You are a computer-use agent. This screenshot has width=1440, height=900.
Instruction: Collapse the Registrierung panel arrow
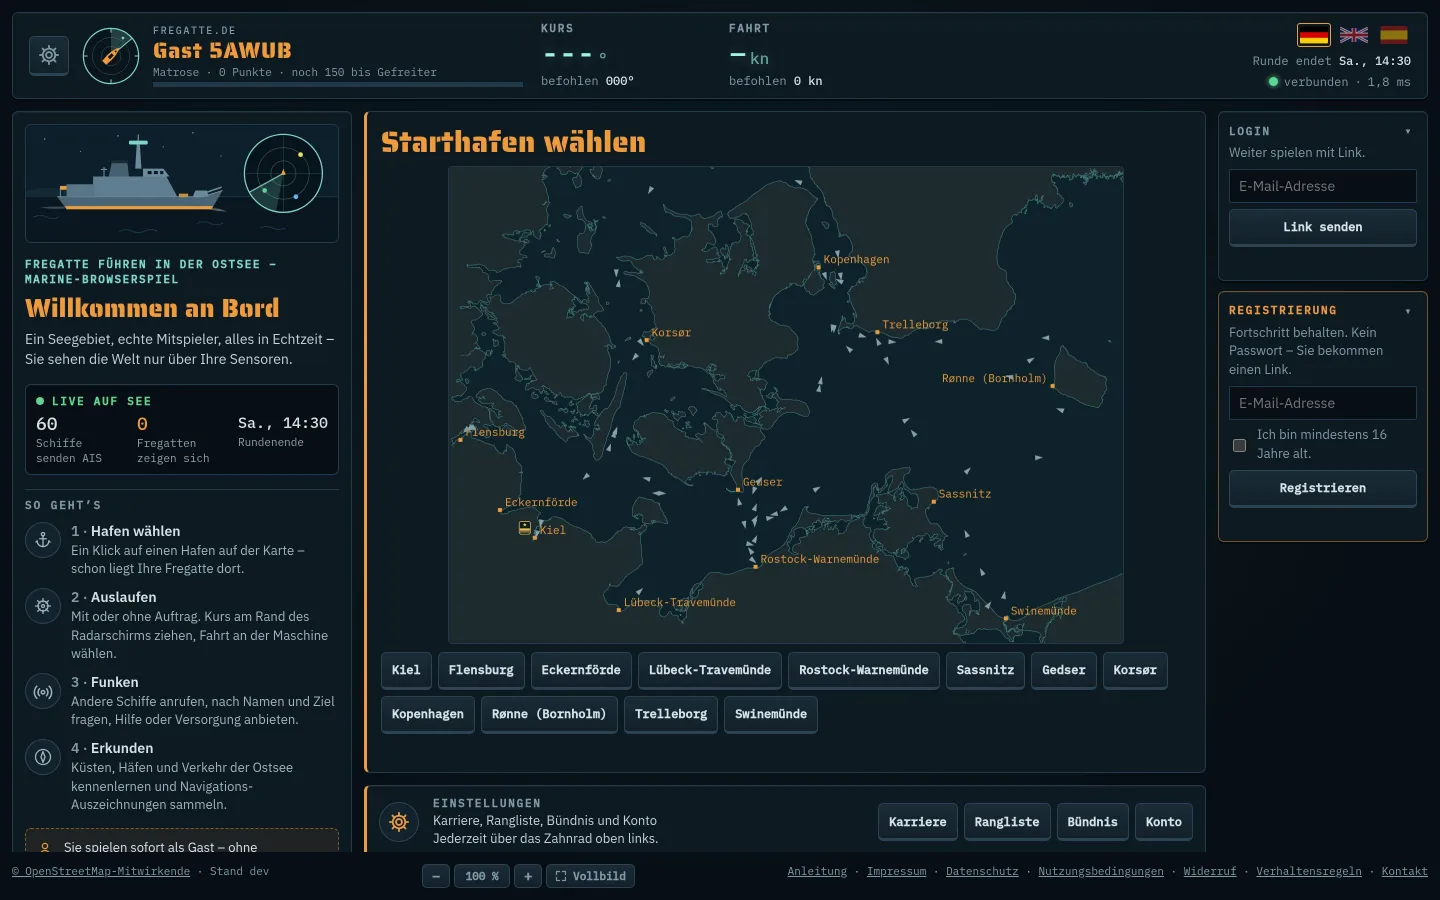[1408, 311]
